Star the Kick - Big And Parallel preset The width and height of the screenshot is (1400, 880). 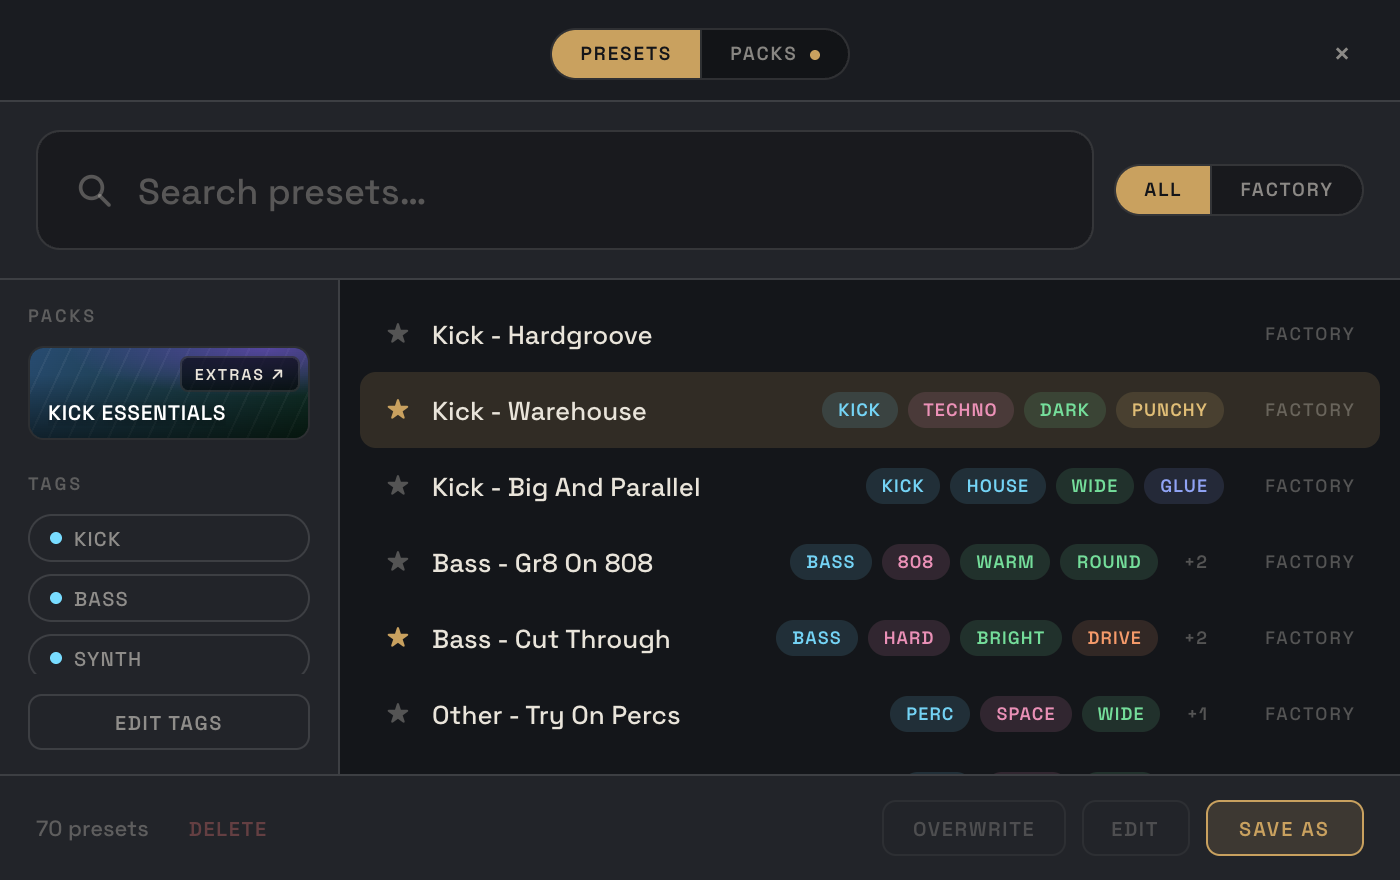tap(398, 485)
